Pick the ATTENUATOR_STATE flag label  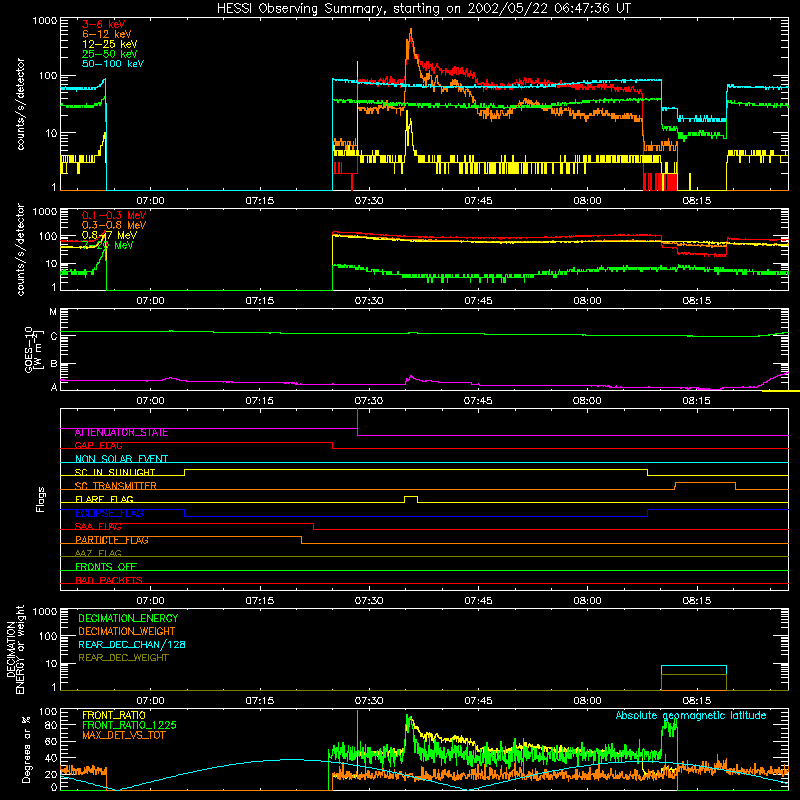click(121, 433)
